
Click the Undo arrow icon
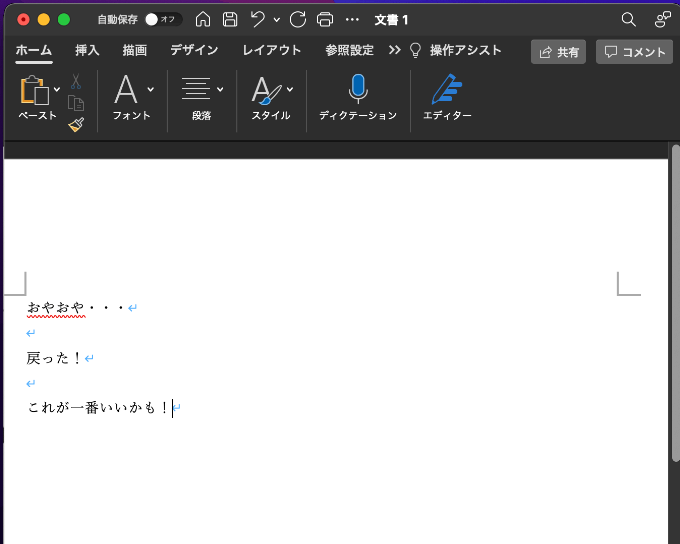[x=258, y=19]
